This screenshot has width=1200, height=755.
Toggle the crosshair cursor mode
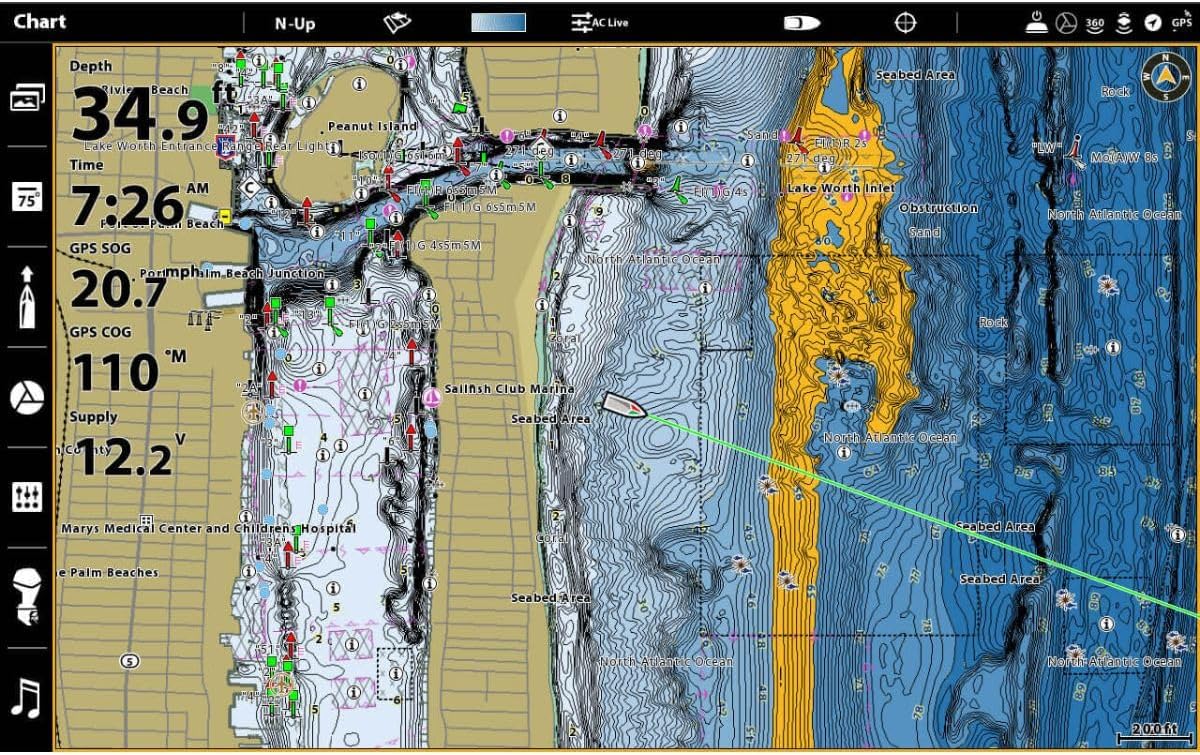(903, 21)
